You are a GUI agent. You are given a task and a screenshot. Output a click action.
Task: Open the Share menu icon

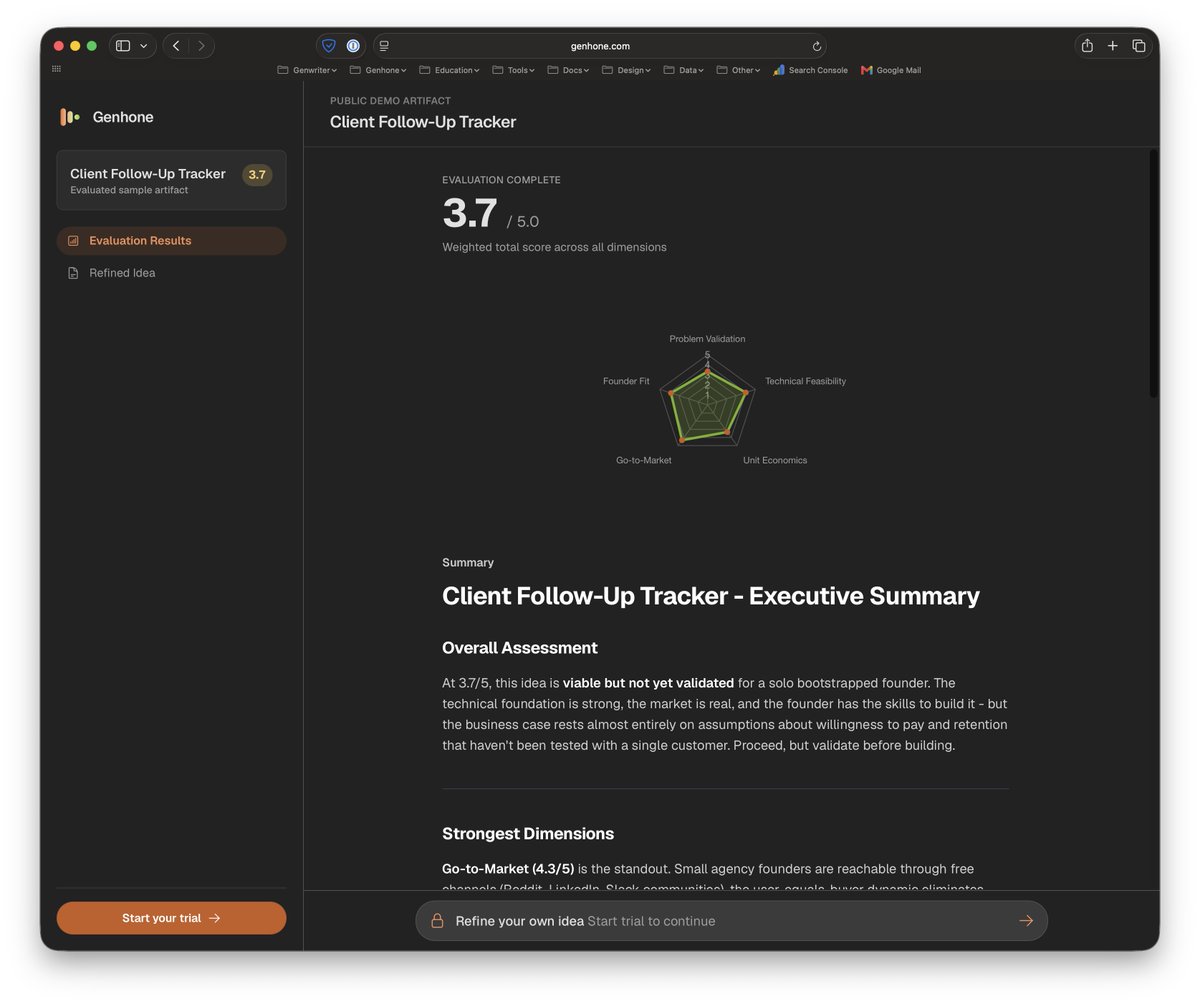click(x=1087, y=46)
